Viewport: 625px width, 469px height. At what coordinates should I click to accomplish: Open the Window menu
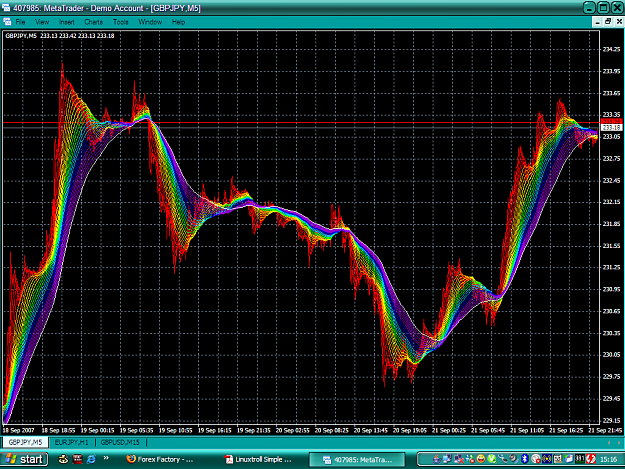pyautogui.click(x=150, y=22)
